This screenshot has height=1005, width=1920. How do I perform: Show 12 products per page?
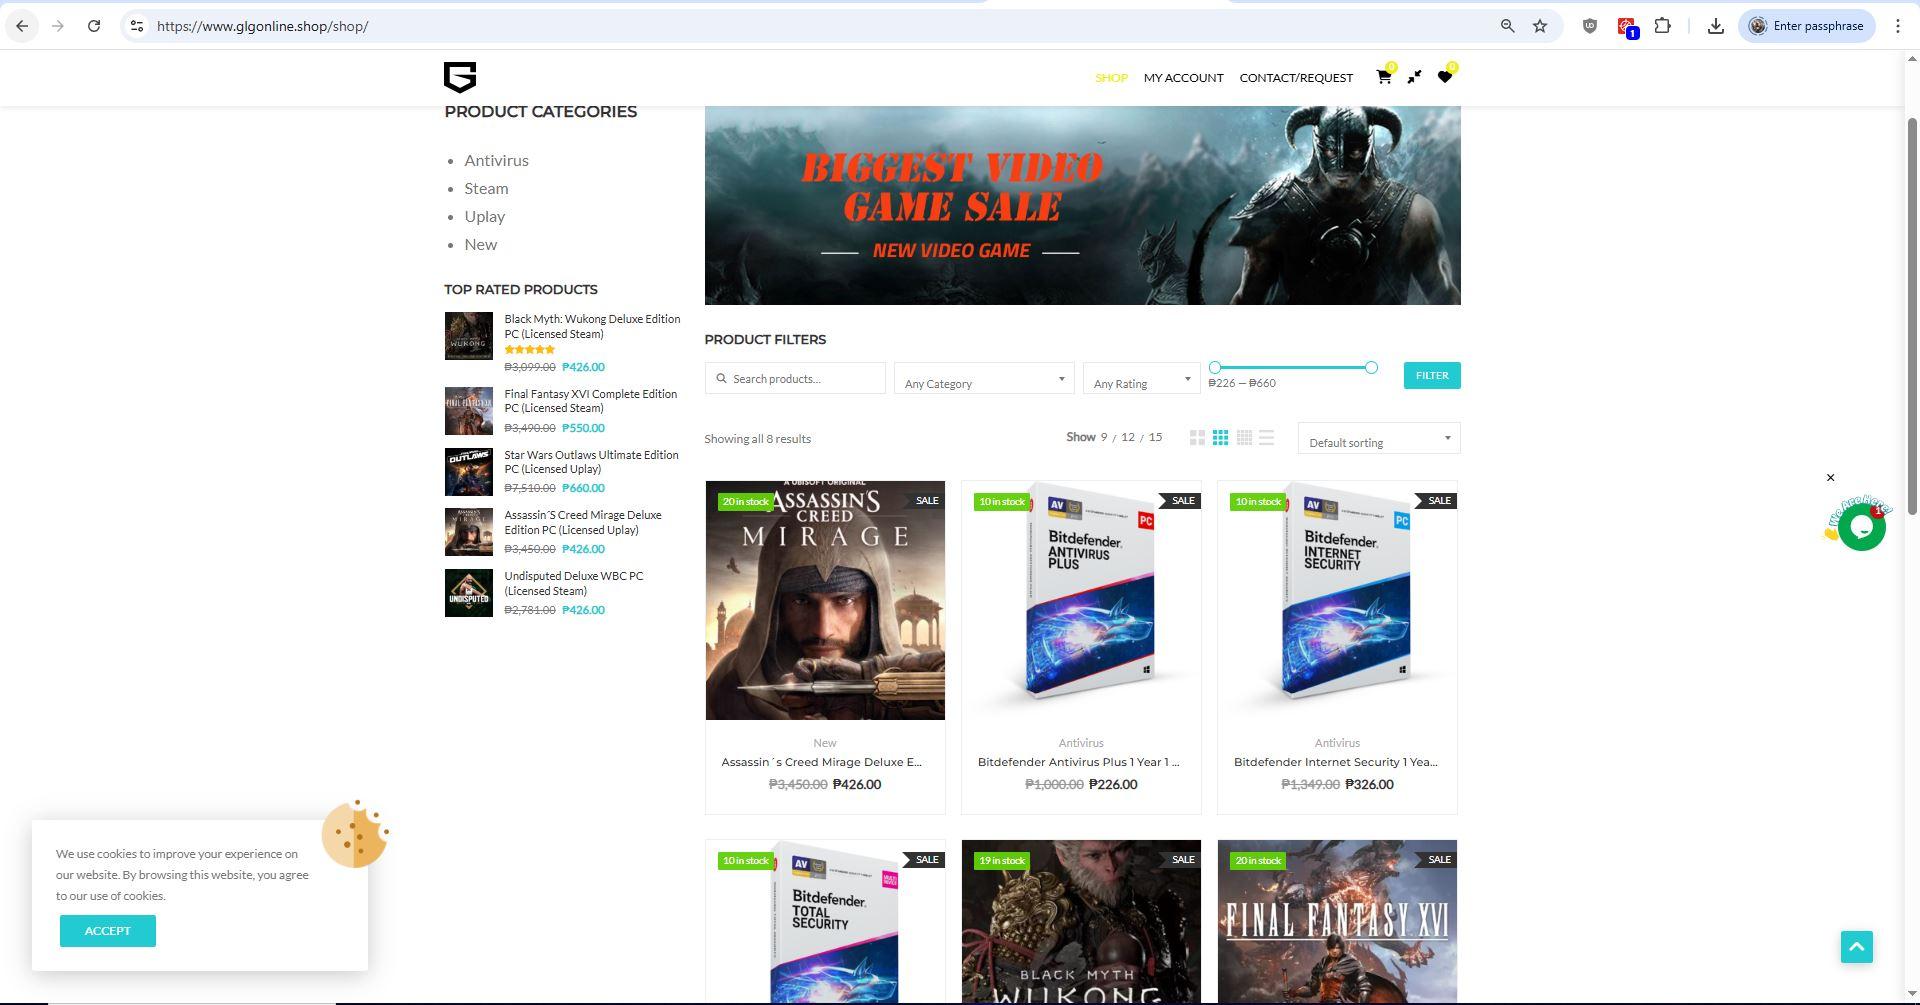(1128, 438)
